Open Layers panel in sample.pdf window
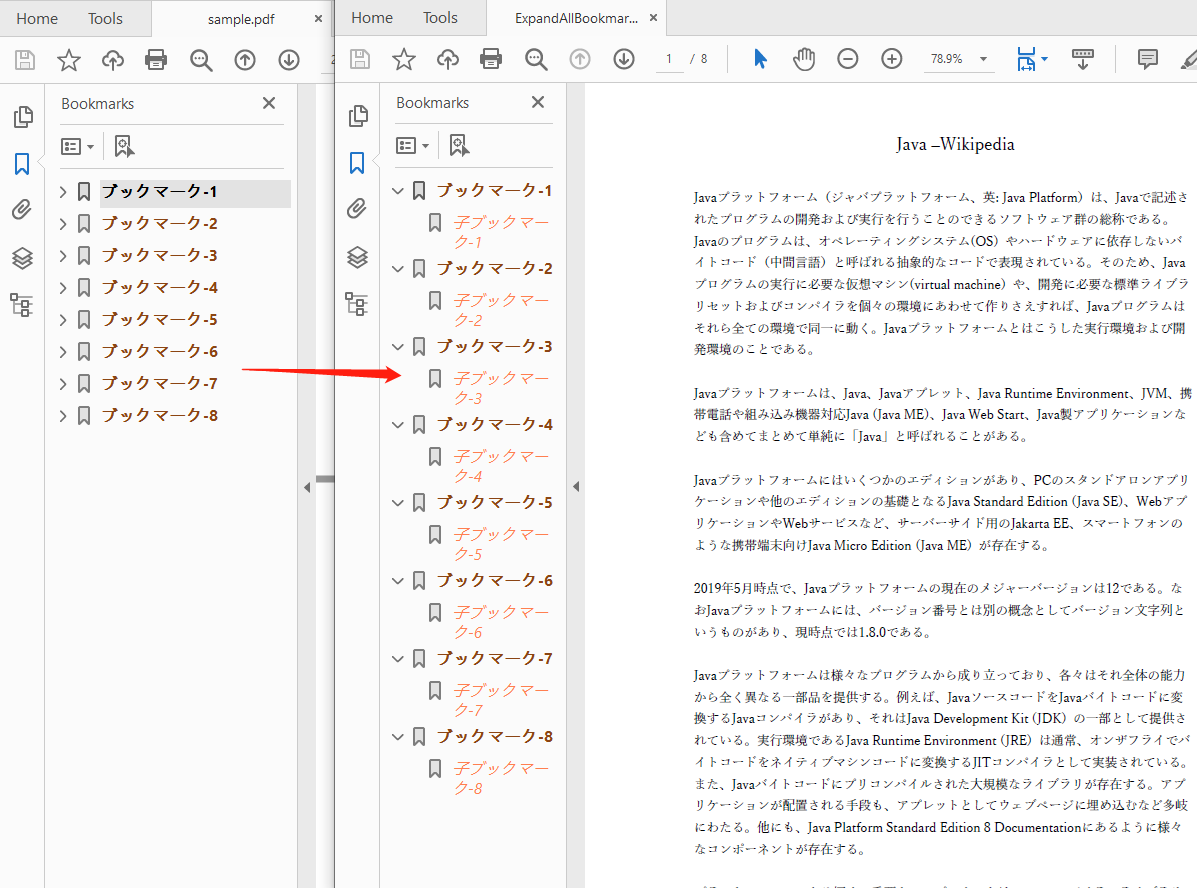This screenshot has height=888, width=1197. (x=22, y=258)
